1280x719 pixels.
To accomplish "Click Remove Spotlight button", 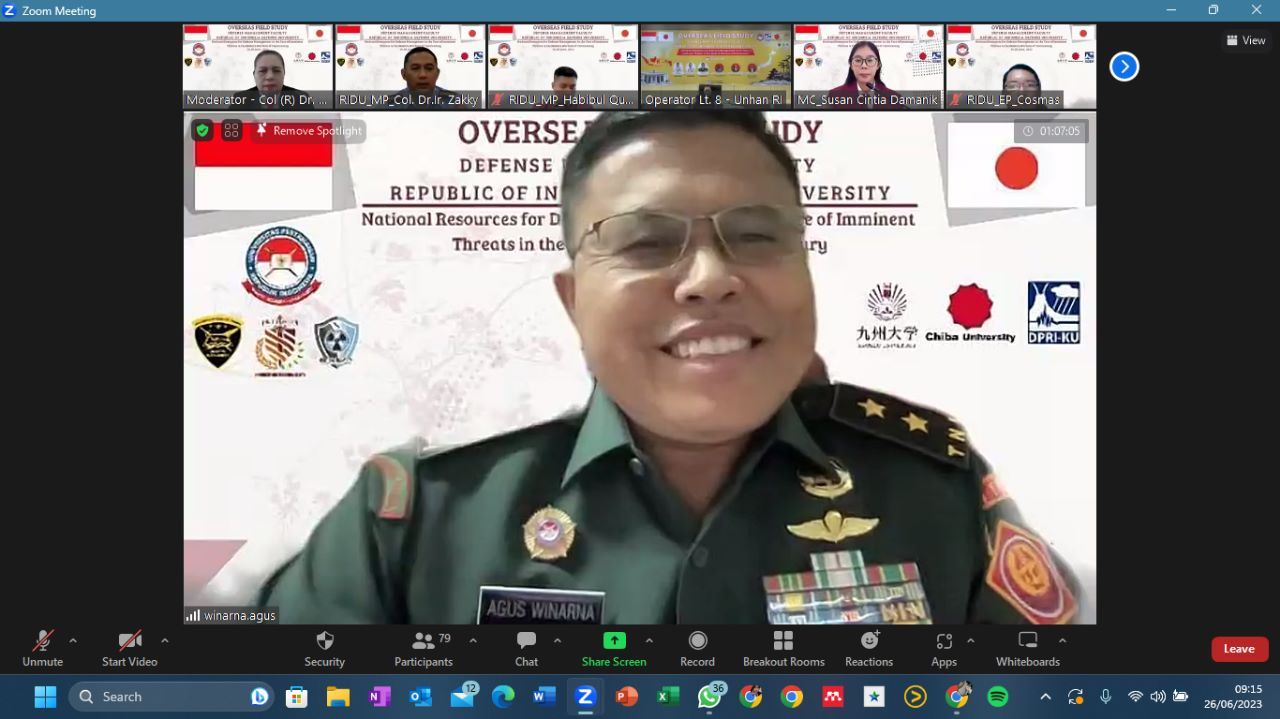I will [309, 131].
